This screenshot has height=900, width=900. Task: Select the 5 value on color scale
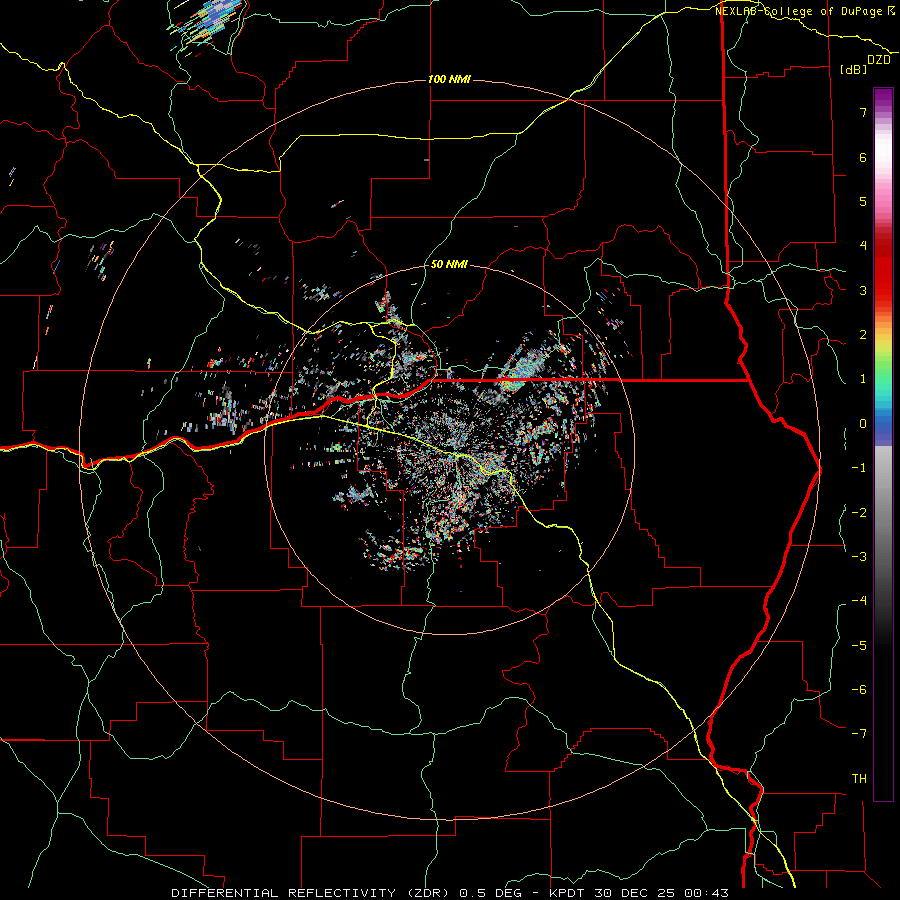(863, 201)
